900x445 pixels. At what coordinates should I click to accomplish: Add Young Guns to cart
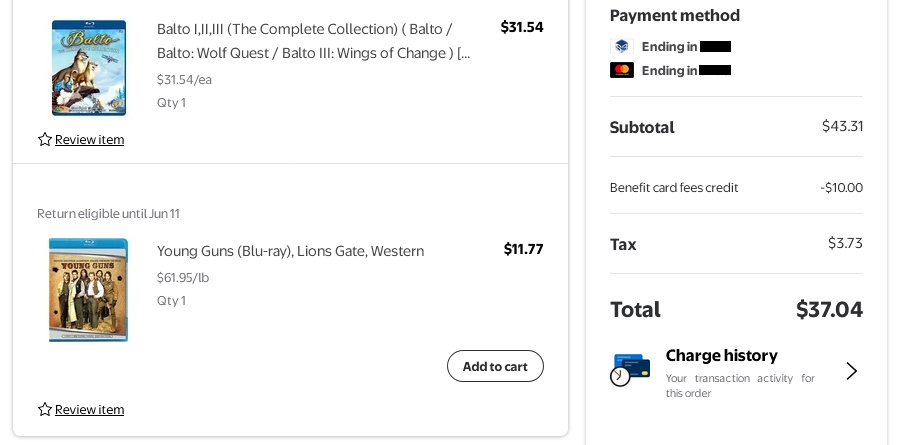coord(495,366)
